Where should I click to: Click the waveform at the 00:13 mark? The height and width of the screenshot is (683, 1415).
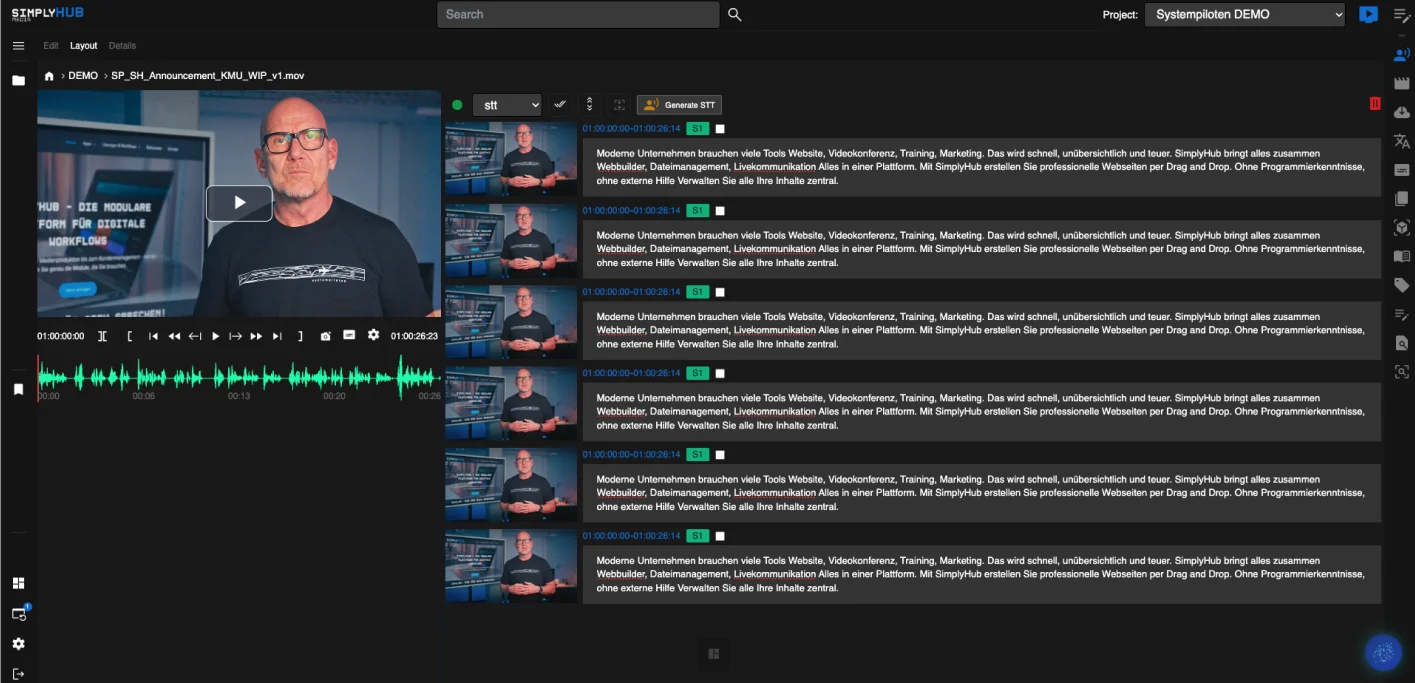[x=238, y=377]
